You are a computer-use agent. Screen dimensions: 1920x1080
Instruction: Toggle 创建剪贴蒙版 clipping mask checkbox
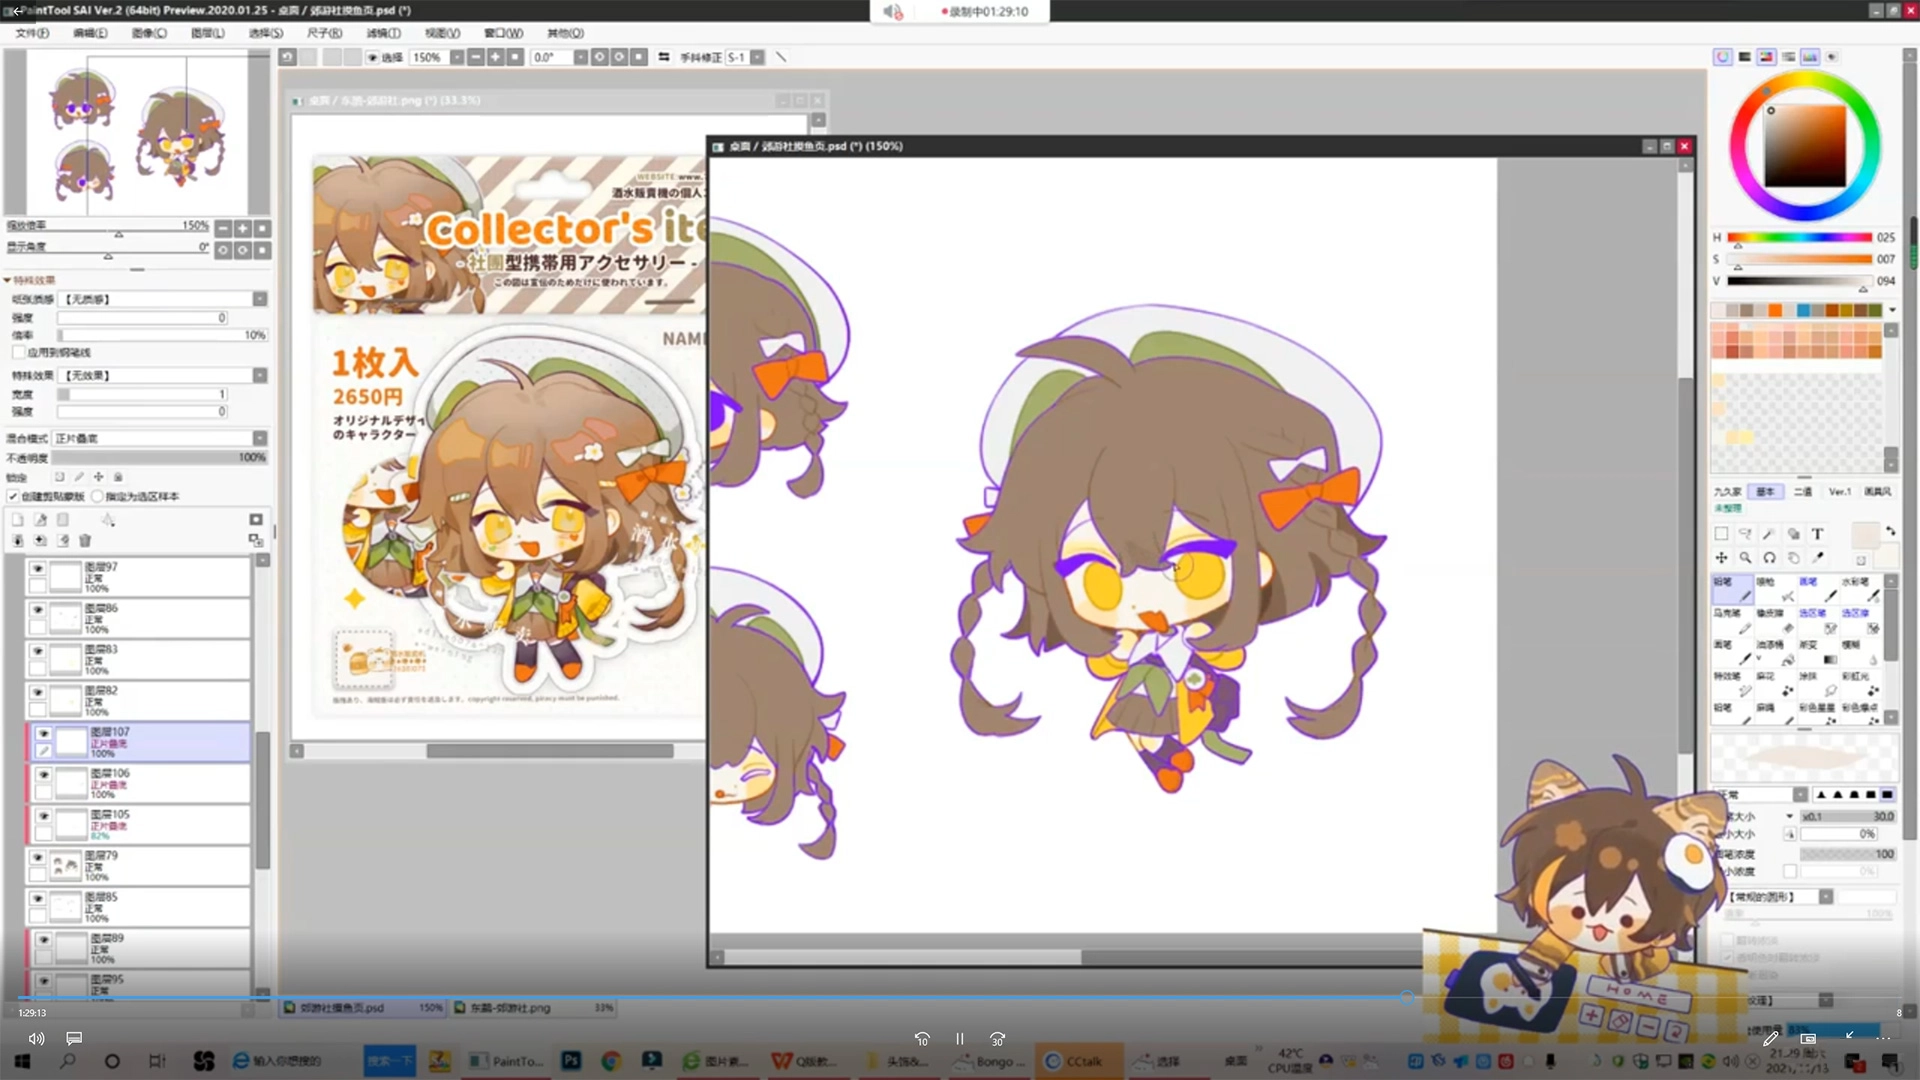pyautogui.click(x=13, y=496)
